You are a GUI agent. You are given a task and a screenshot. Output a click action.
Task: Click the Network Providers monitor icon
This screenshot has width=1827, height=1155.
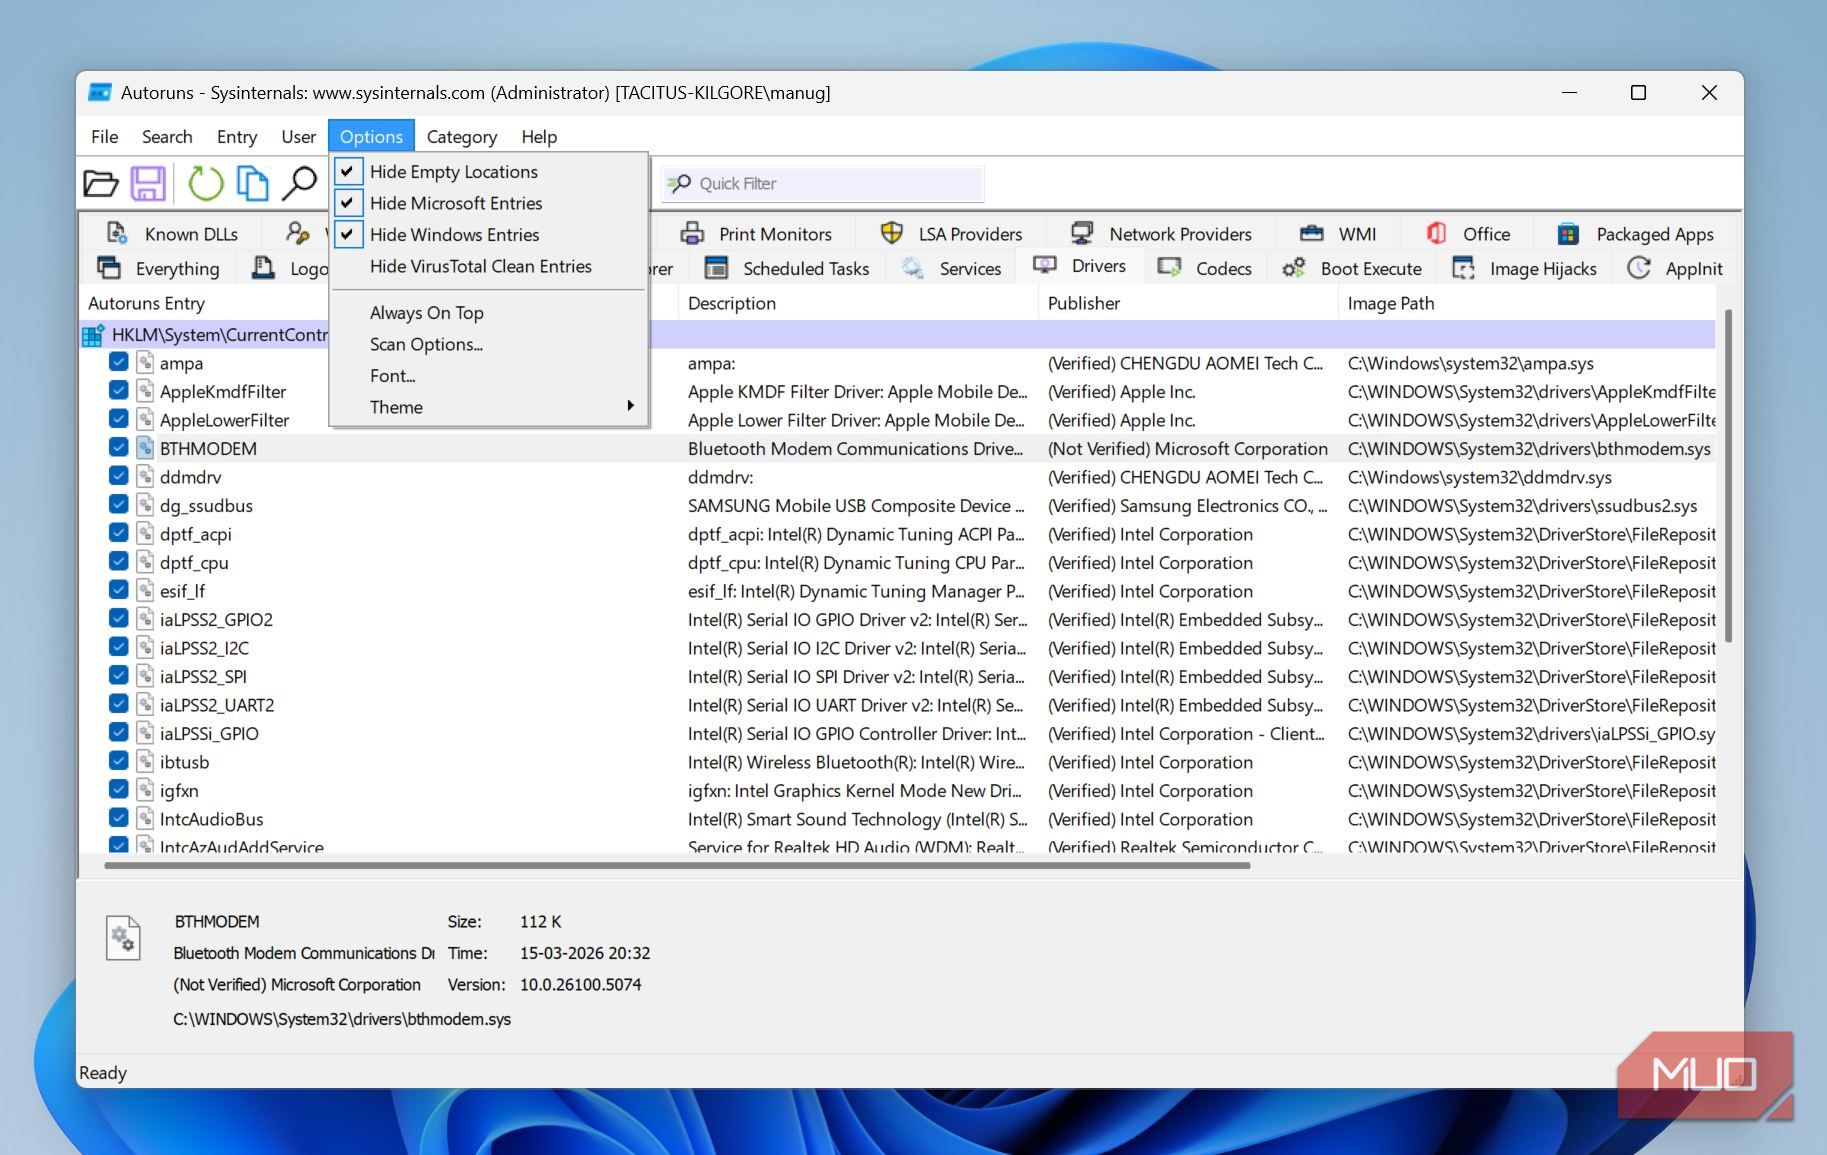1081,234
